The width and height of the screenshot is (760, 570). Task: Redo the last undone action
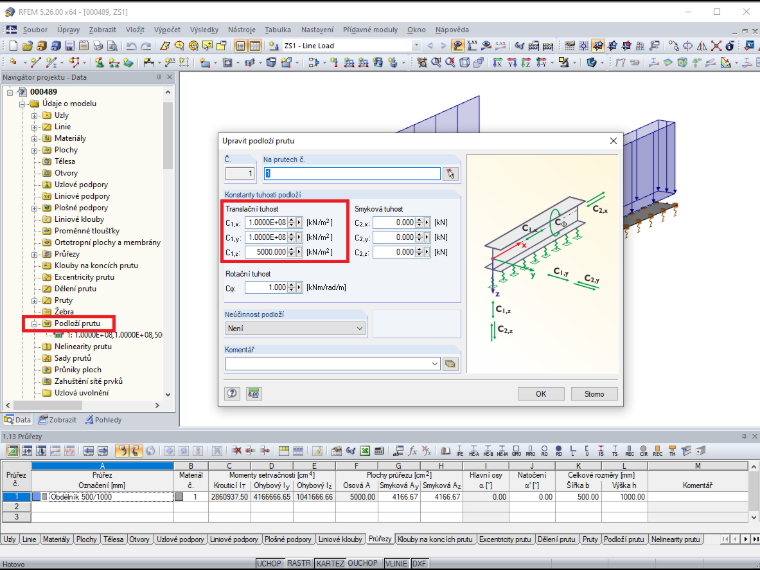146,46
